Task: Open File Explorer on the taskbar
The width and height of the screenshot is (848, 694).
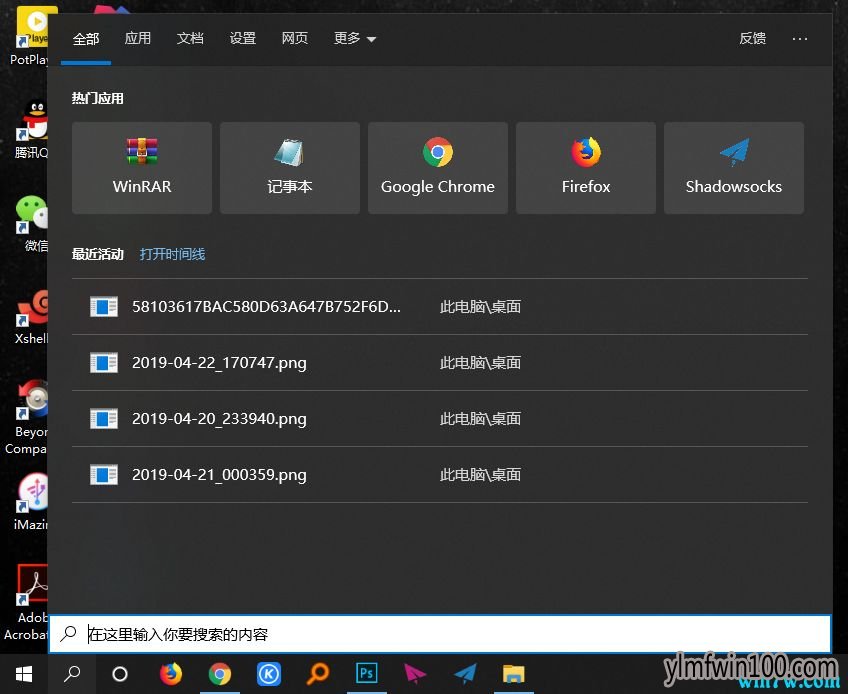Action: [514, 674]
